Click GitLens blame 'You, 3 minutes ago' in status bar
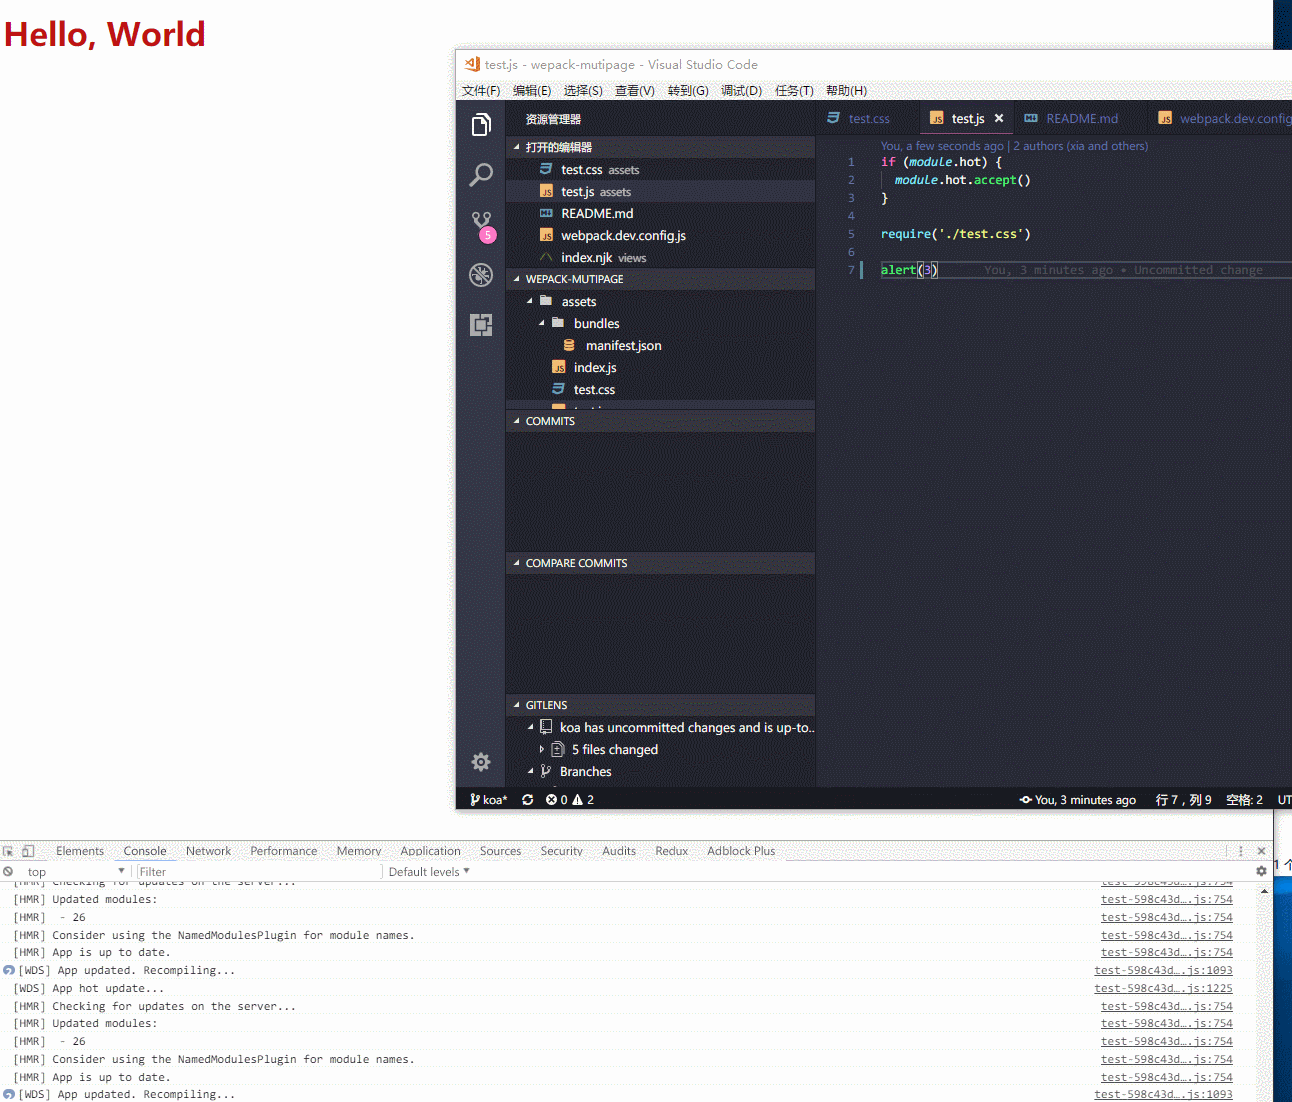 point(1078,800)
